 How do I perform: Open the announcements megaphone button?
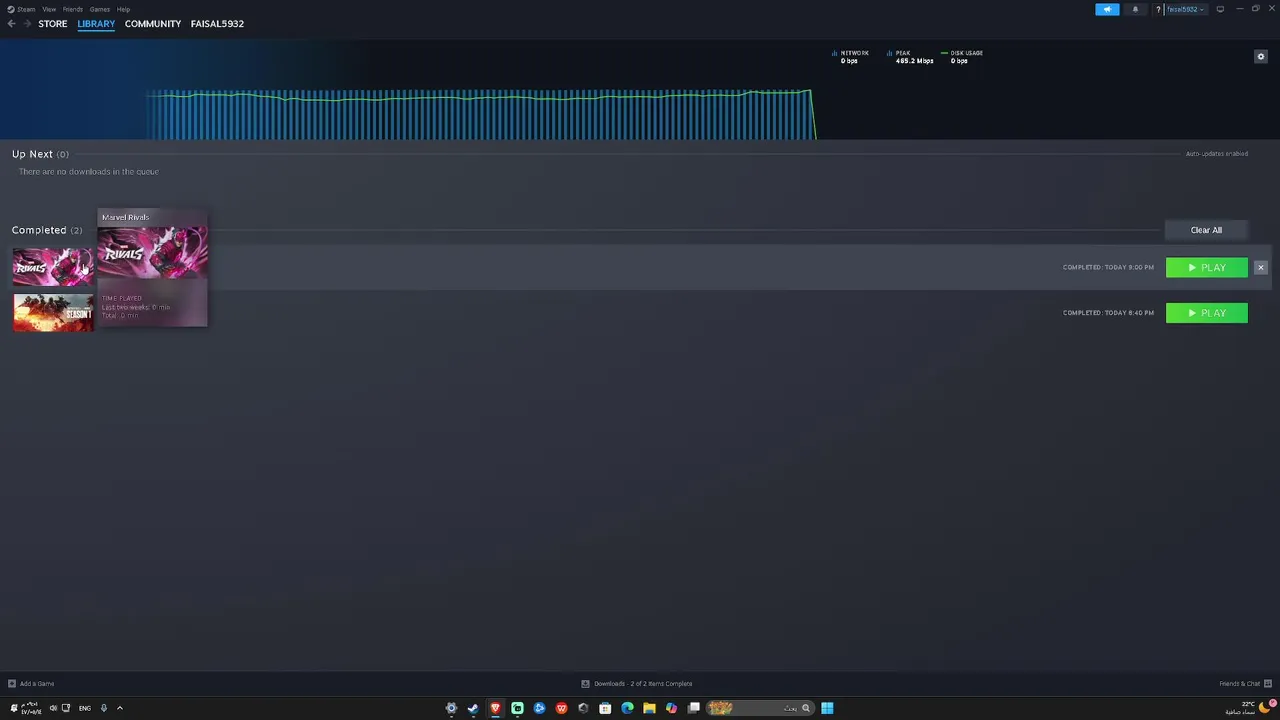coord(1107,9)
